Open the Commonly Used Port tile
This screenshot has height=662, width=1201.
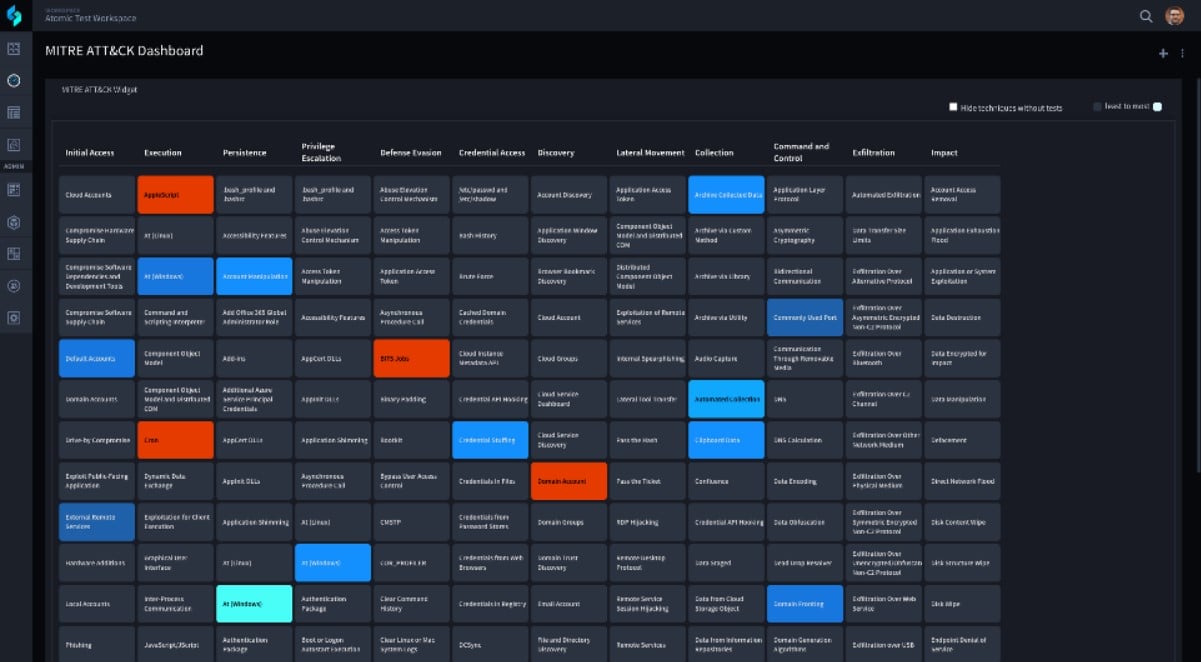coord(805,317)
